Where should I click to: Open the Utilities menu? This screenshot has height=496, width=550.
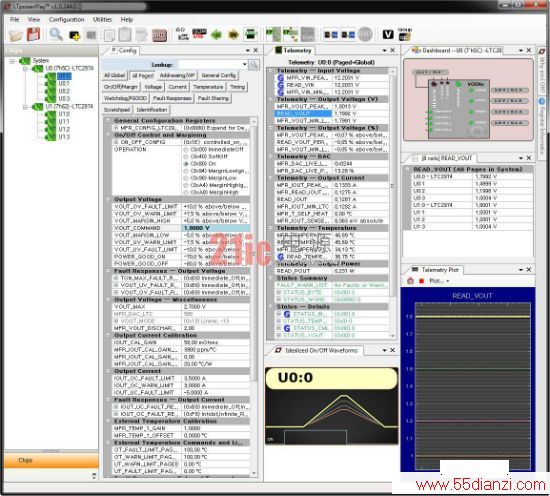[102, 20]
